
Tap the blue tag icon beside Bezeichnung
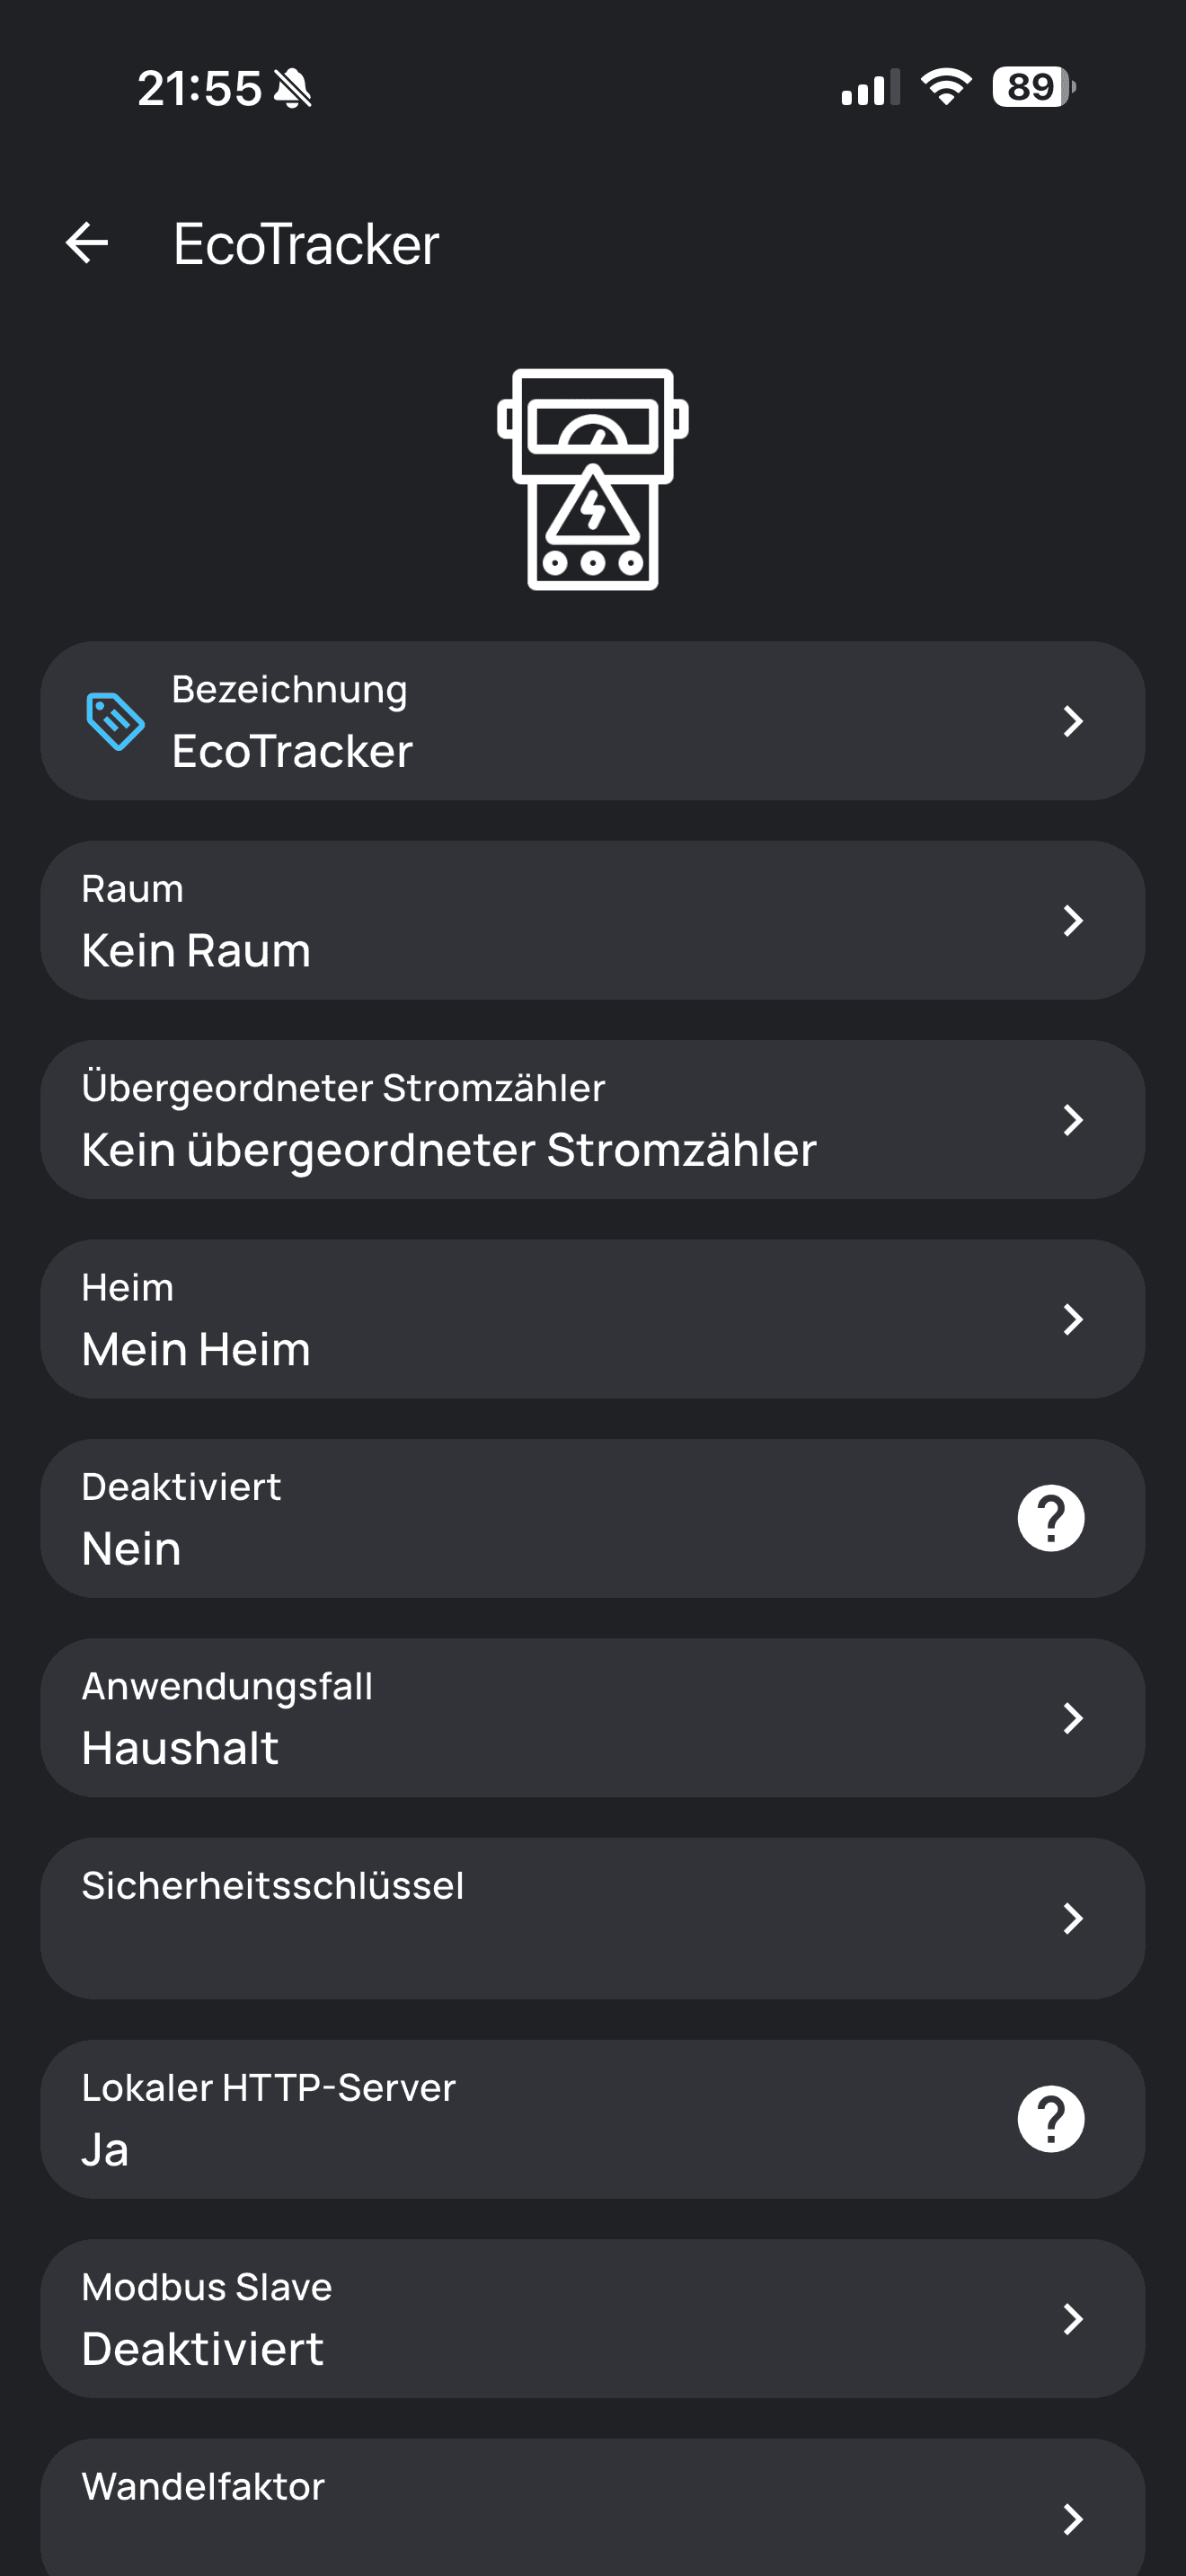point(115,721)
